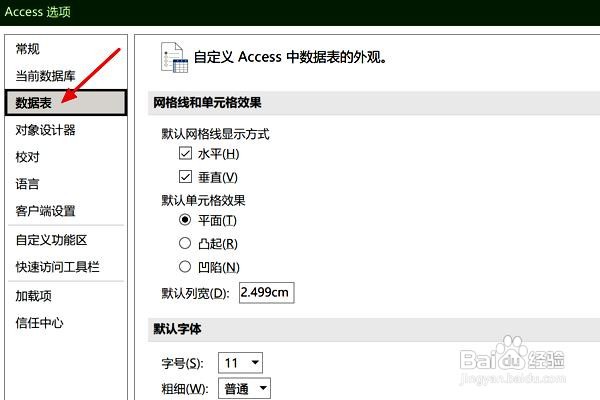This screenshot has height=400, width=600.
Task: Click the 默认列宽 input field
Action: point(267,293)
